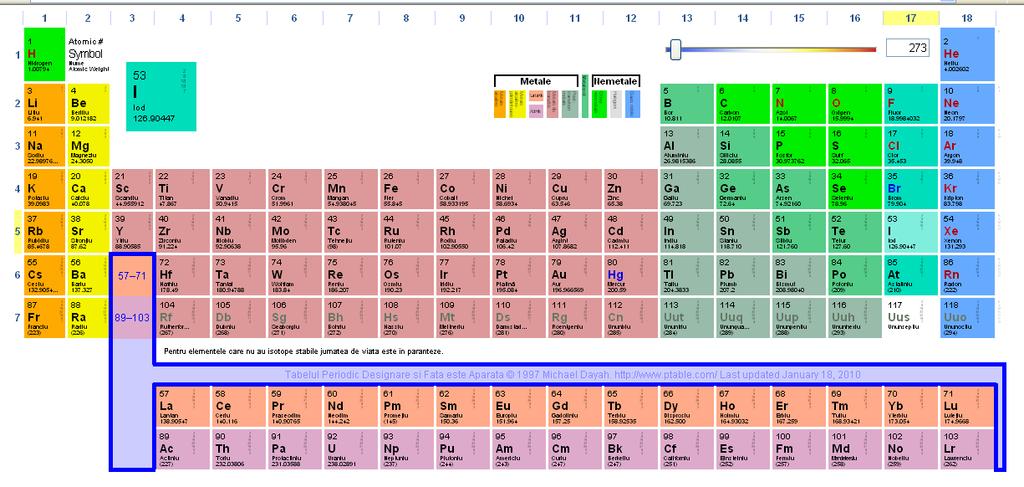The width and height of the screenshot is (1024, 487).
Task: Click the period 5 row label
Action: (x=18, y=232)
